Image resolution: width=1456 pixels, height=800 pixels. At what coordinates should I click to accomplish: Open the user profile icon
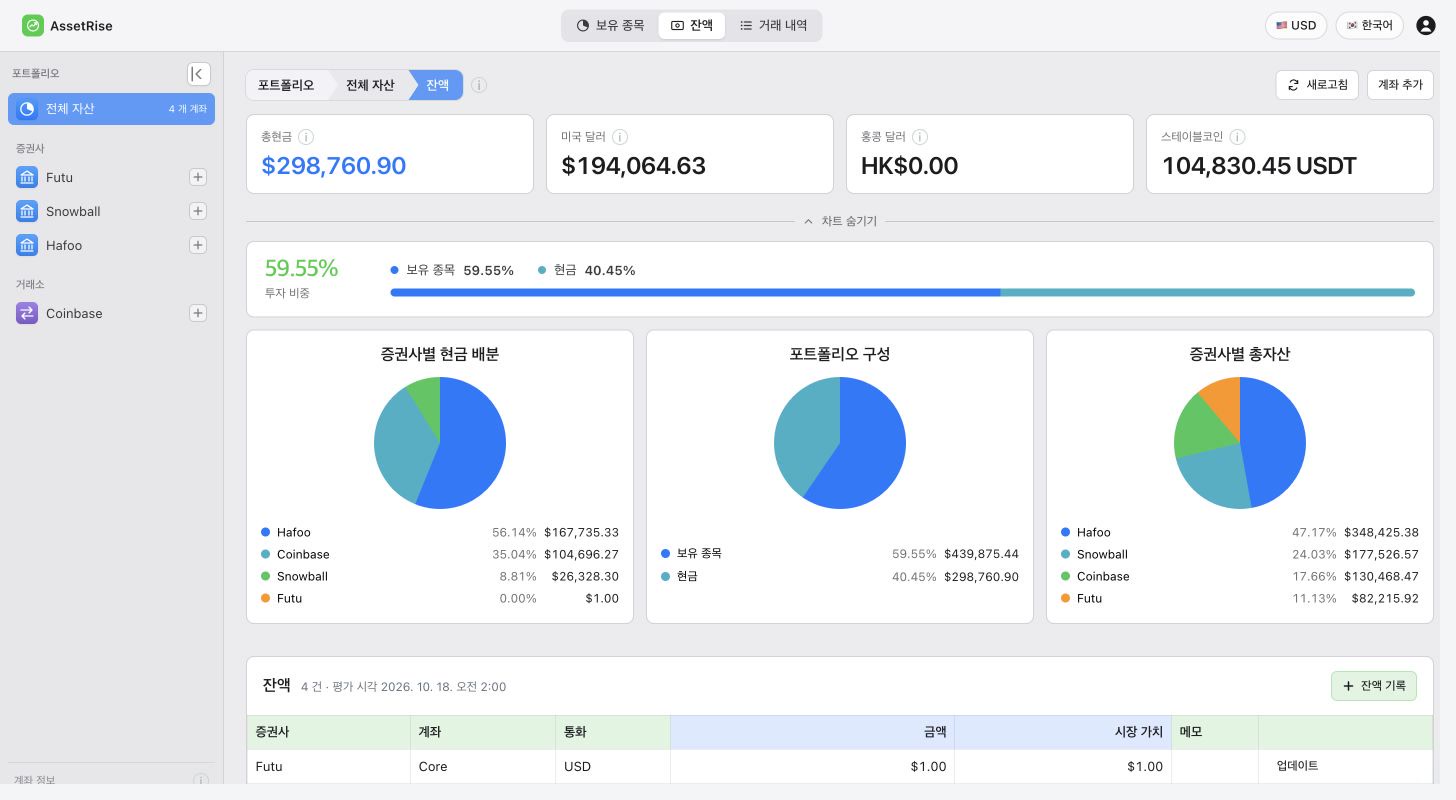[1426, 25]
